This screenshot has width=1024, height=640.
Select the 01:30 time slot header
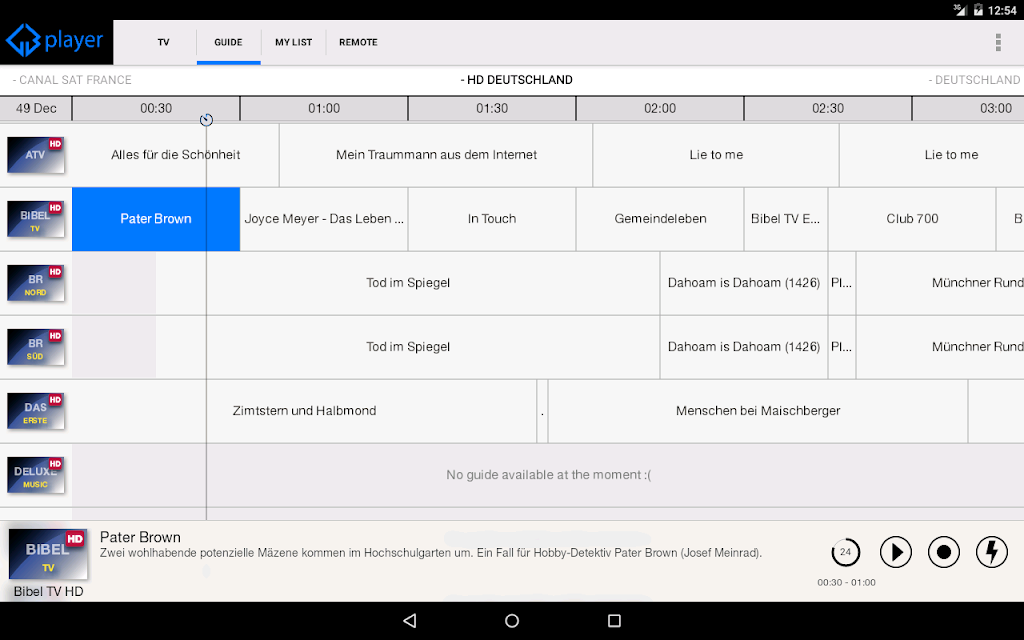point(492,108)
